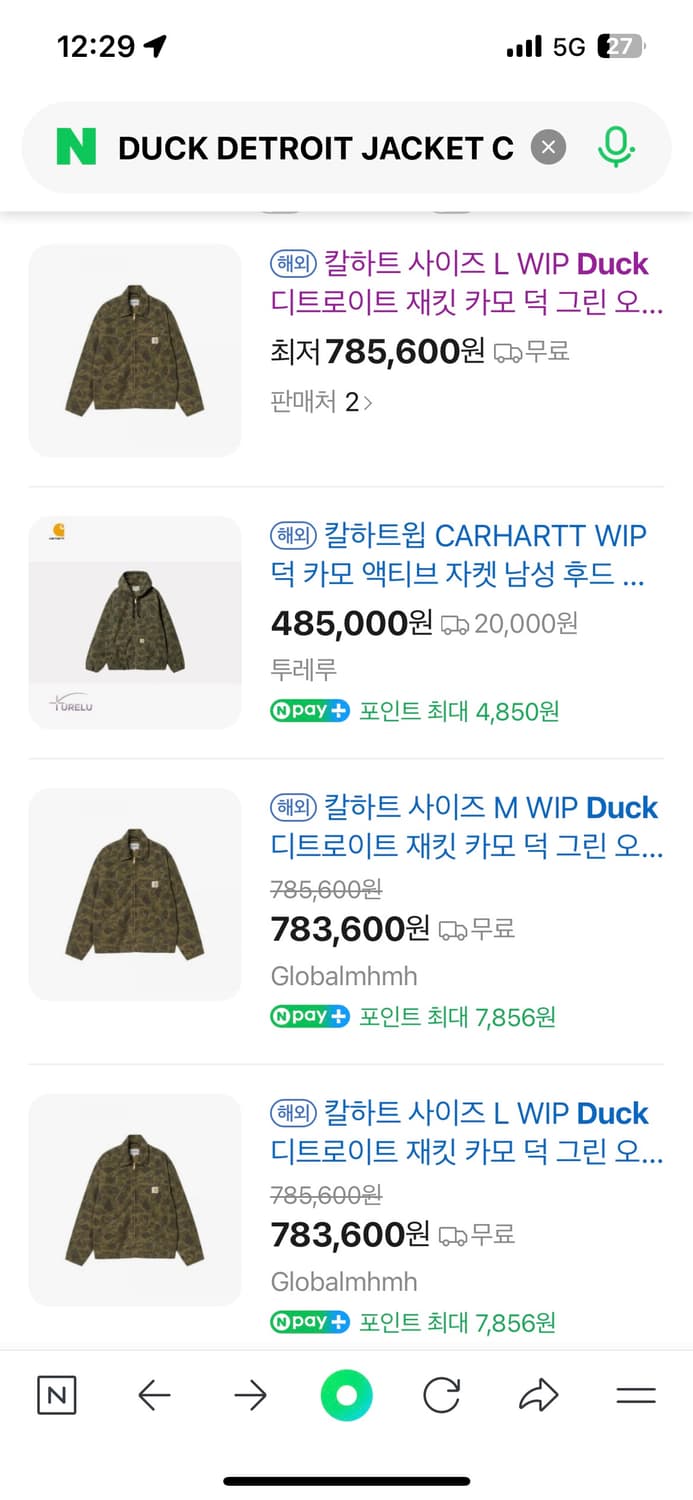Tap the Globalmhmh seller under size M jacket
The width and height of the screenshot is (693, 1500).
(x=344, y=976)
